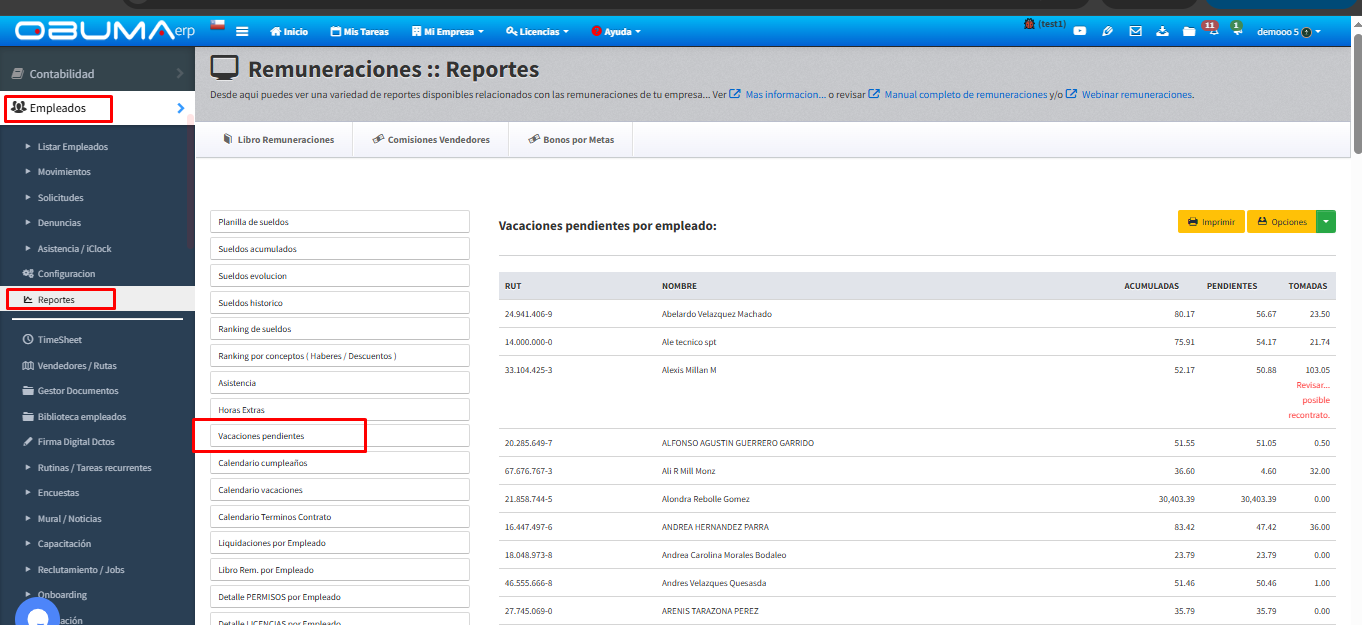Open Reclutamiento / Jobs in sidebar
Screen dimensions: 1362x625
click(80, 570)
